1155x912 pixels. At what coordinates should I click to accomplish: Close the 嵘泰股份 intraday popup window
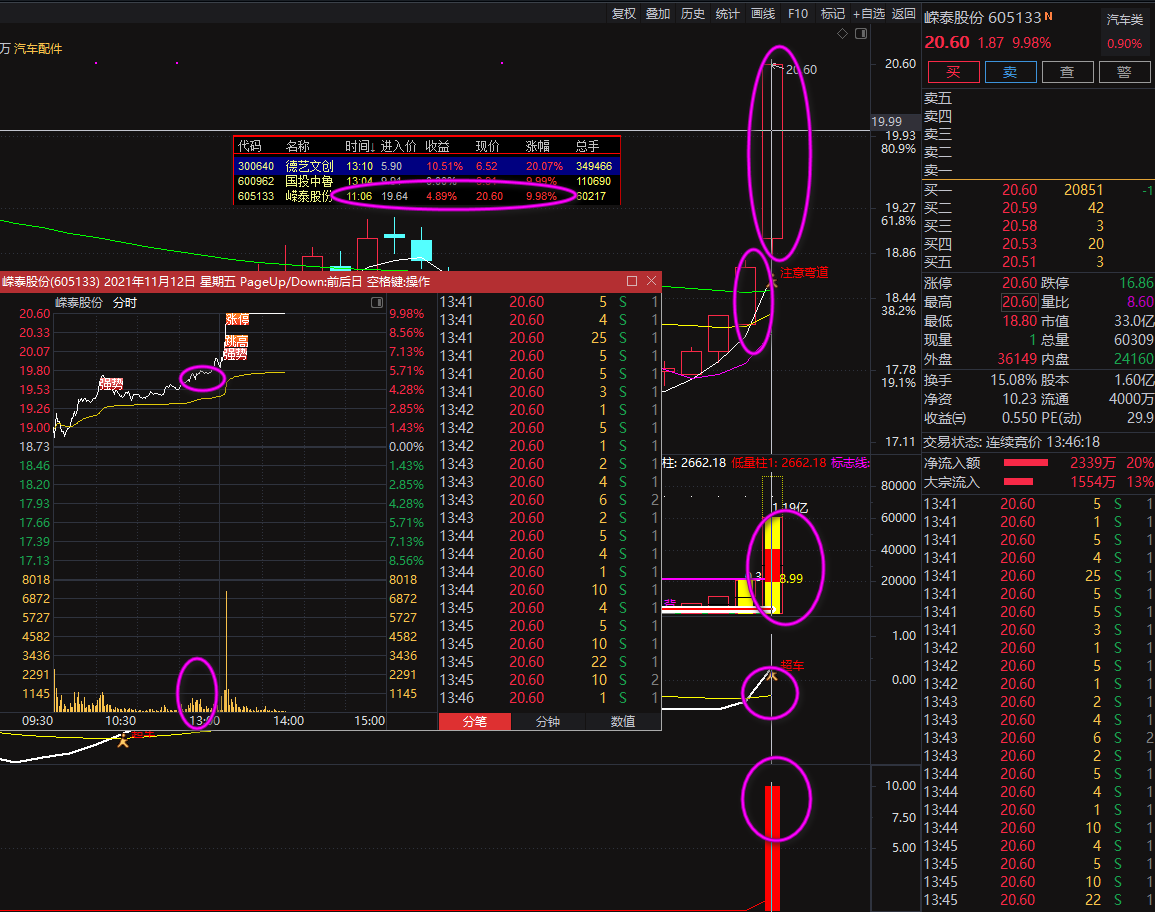coord(651,281)
